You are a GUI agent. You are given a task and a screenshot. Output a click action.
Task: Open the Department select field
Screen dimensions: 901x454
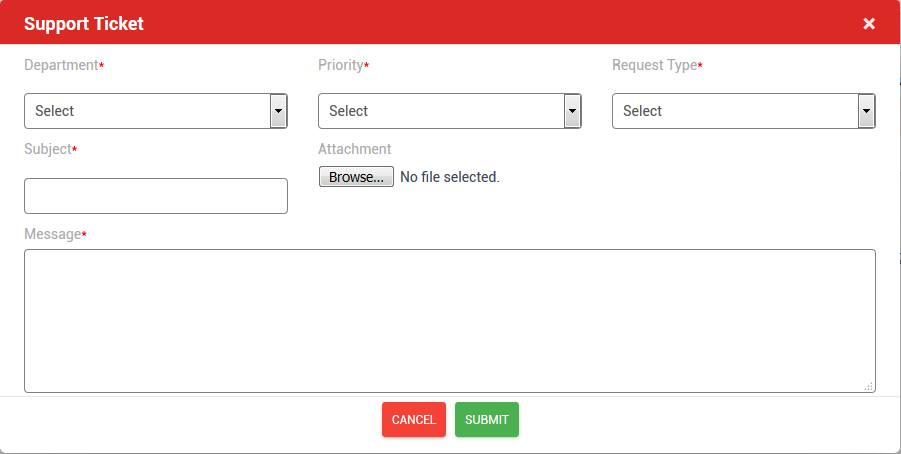point(146,111)
